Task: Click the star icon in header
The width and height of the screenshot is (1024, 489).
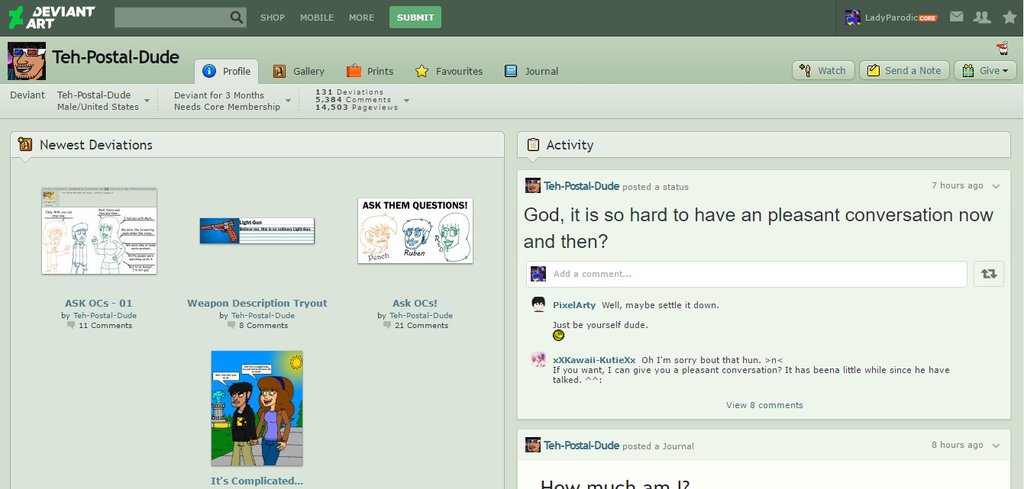Action: coord(1007,17)
